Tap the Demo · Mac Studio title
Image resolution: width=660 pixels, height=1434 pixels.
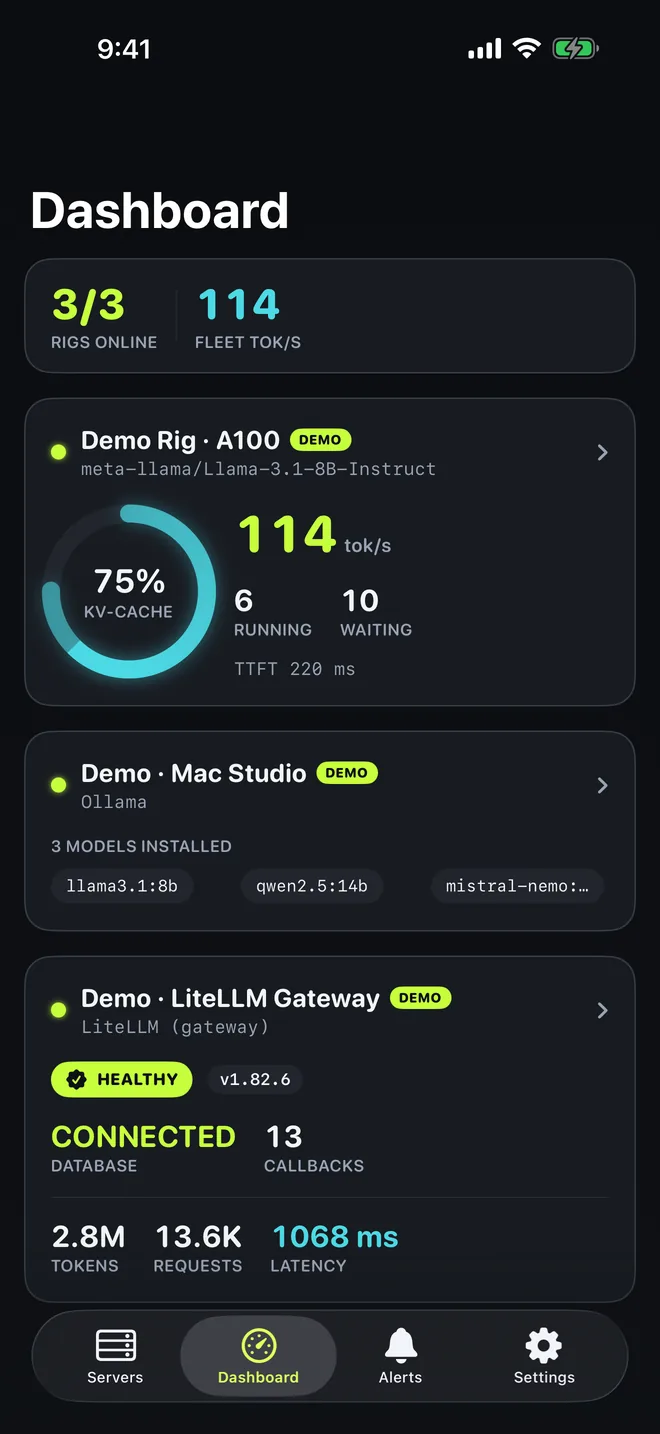194,773
